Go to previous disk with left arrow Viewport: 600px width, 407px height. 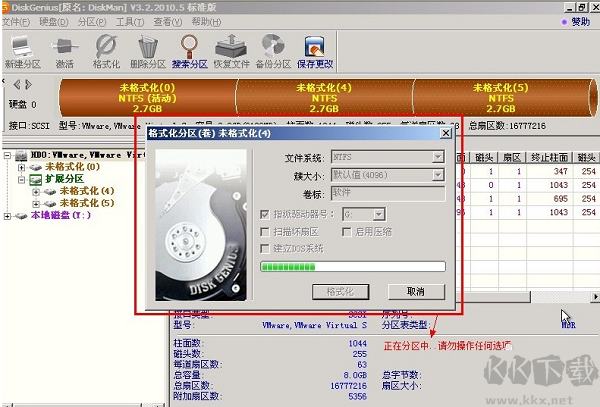click(16, 84)
